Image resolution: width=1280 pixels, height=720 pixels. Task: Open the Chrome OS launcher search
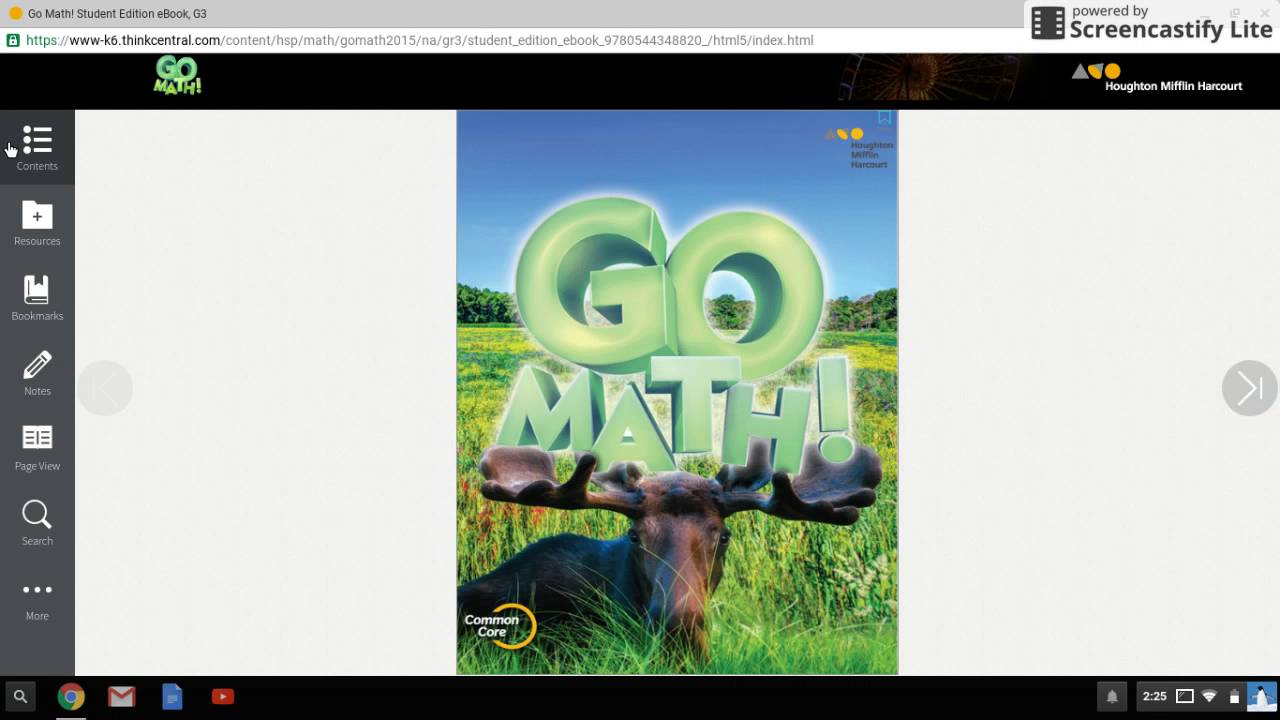[20, 697]
